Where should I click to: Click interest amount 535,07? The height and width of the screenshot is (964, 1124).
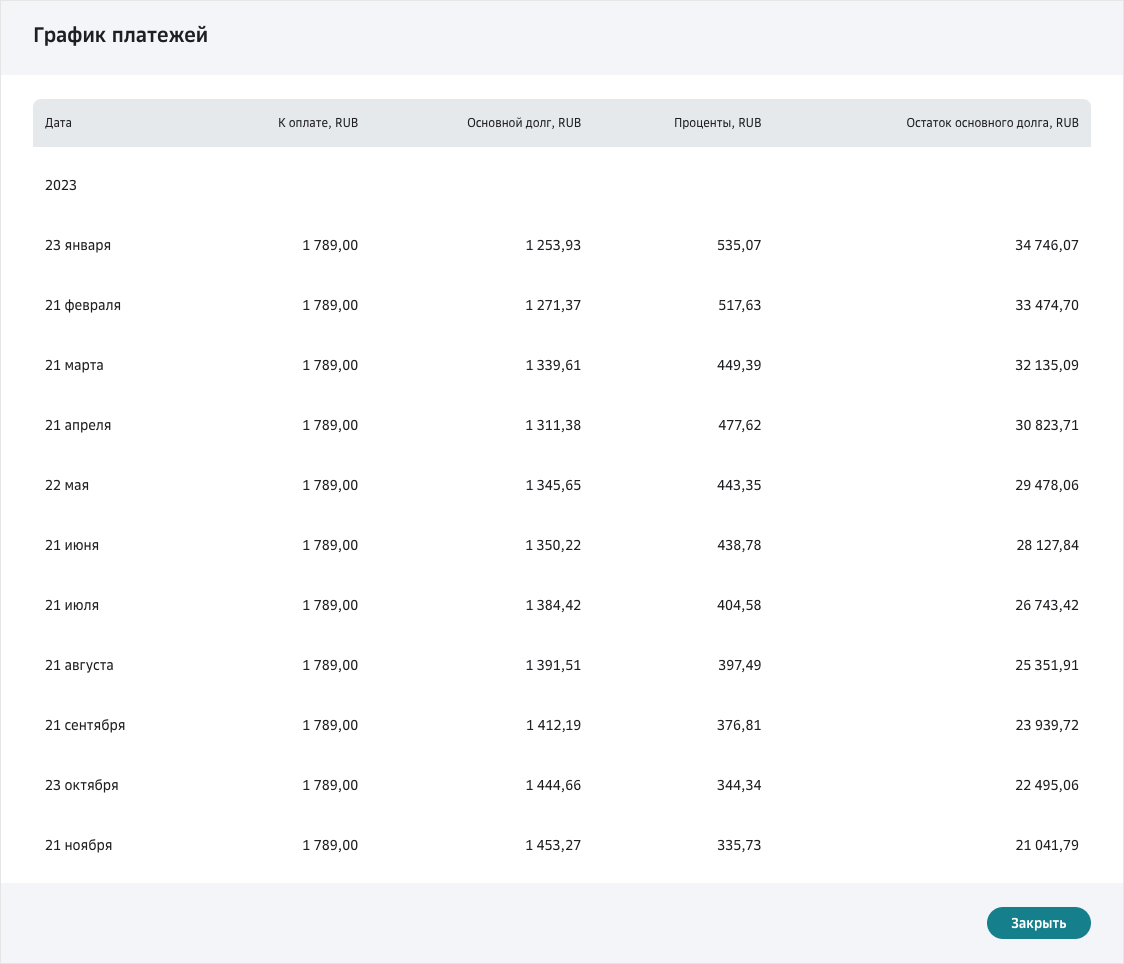(739, 245)
